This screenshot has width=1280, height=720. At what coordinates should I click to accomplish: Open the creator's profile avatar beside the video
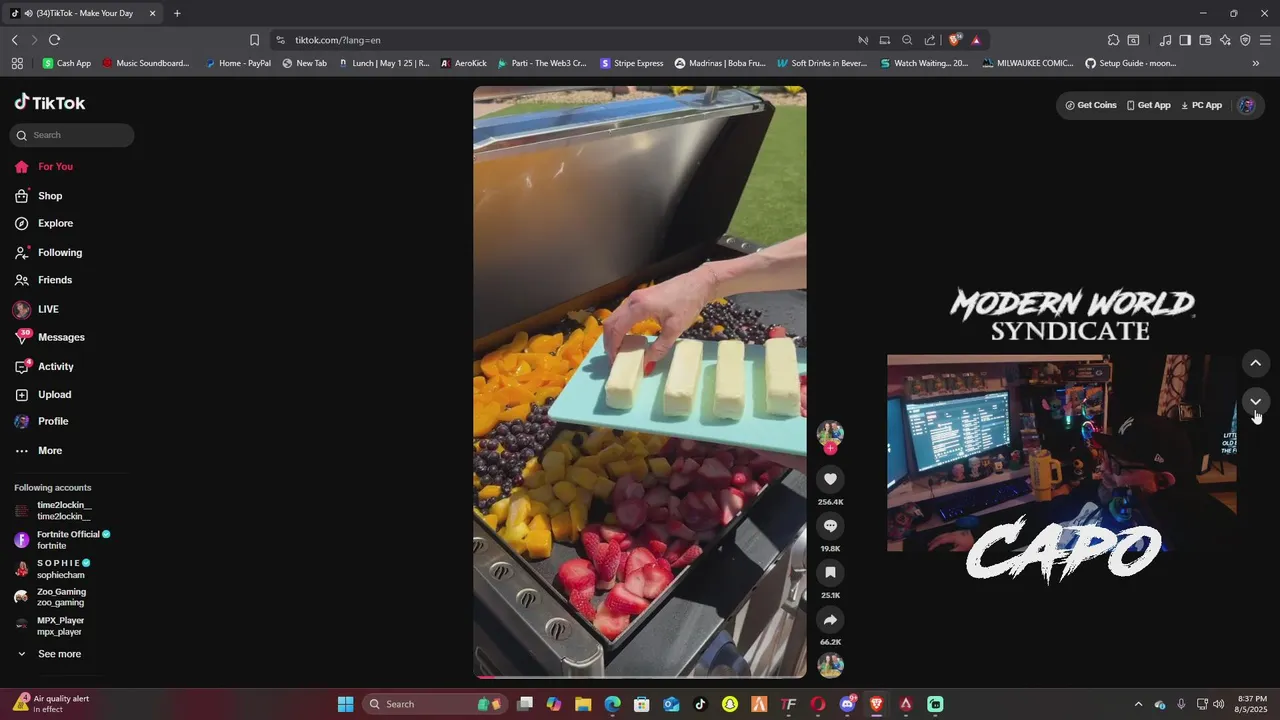(830, 433)
